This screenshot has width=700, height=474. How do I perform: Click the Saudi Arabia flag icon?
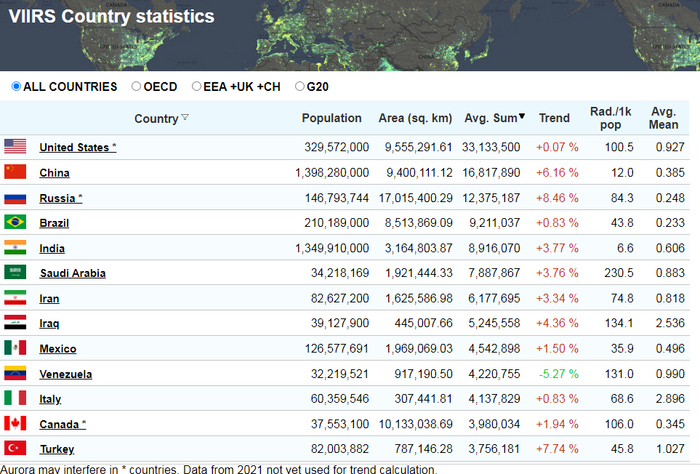15,272
